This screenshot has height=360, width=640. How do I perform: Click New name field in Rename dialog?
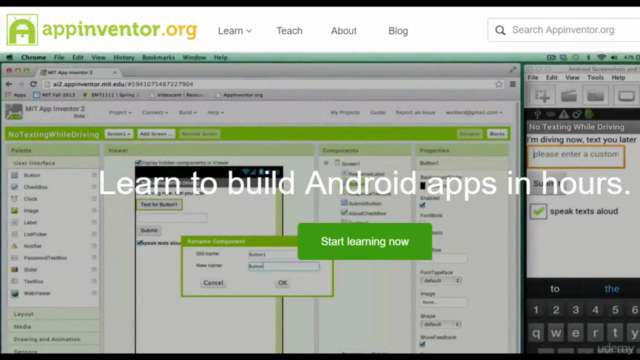[284, 266]
